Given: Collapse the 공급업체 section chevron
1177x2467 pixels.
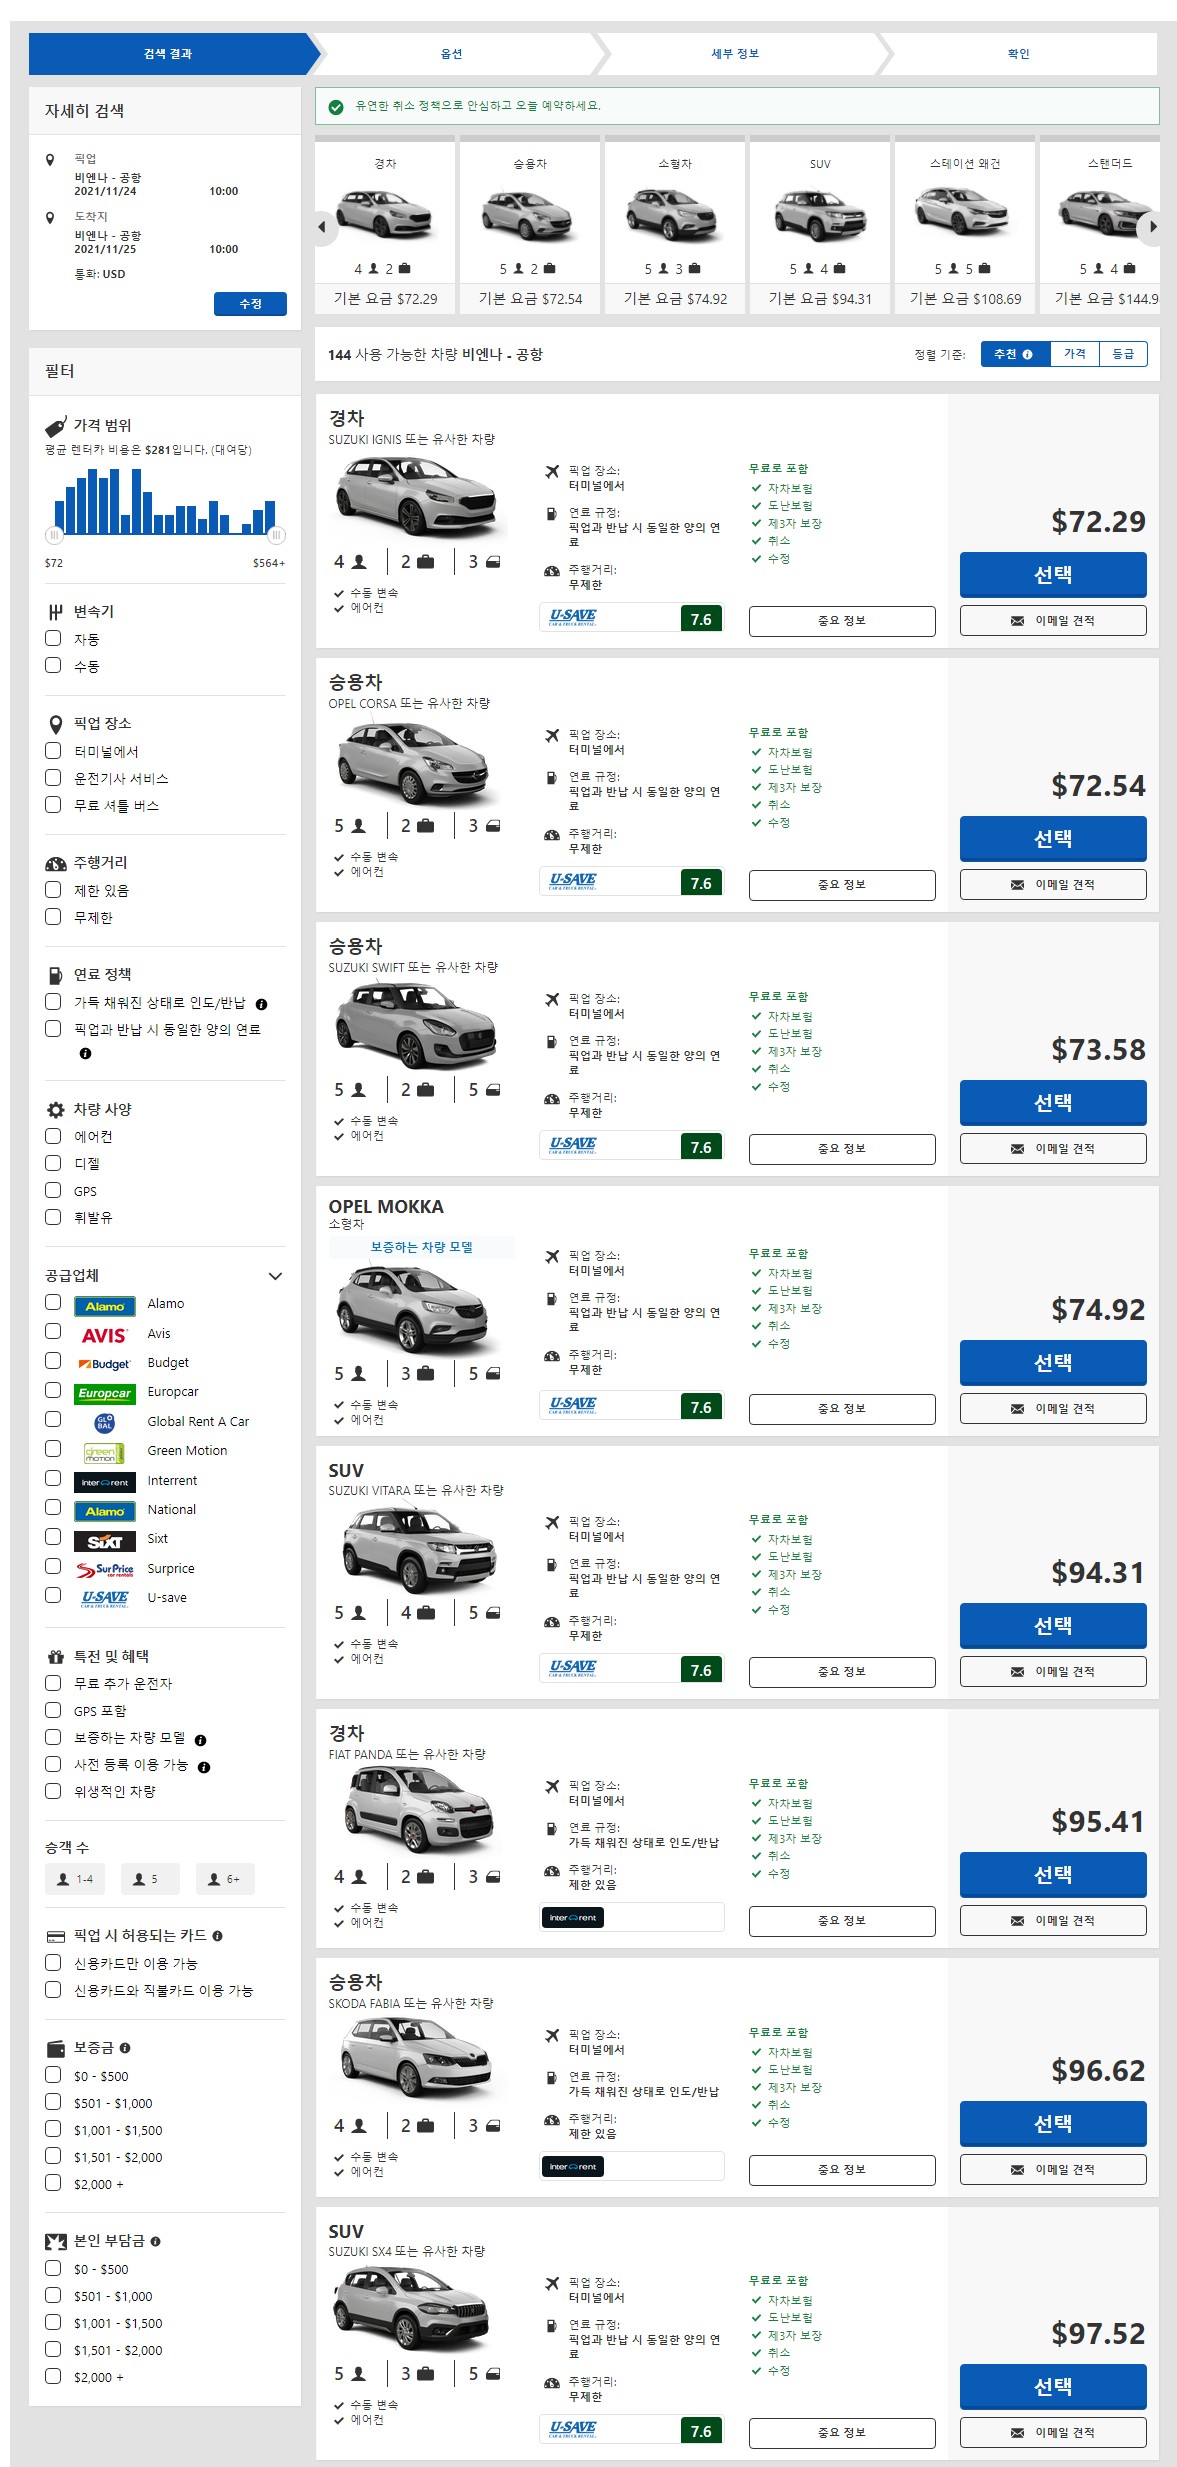Looking at the screenshot, I should pos(275,1276).
